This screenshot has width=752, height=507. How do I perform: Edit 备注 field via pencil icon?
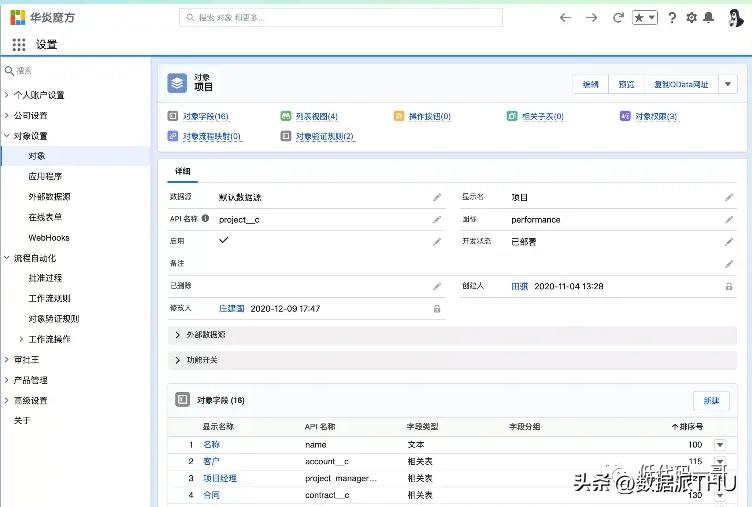point(729,264)
